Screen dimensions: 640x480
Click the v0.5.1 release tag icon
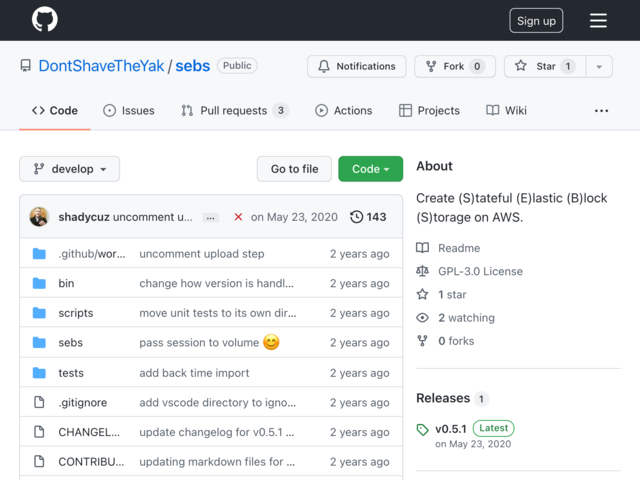click(x=422, y=429)
